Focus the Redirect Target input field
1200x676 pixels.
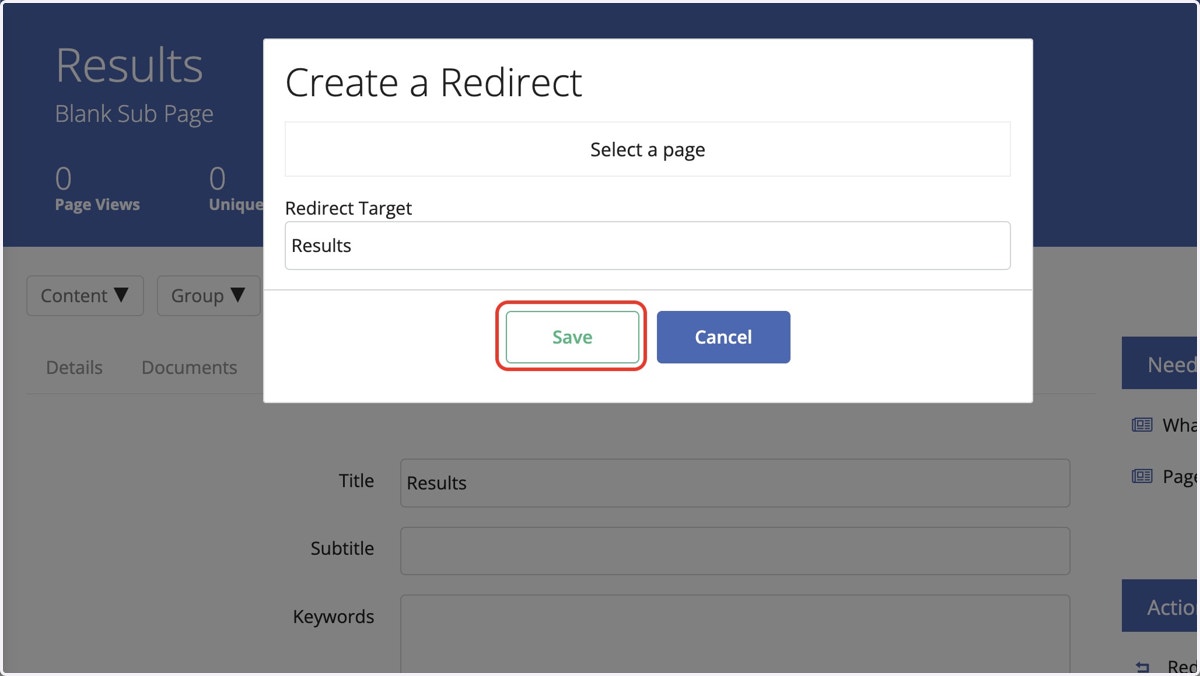point(648,246)
